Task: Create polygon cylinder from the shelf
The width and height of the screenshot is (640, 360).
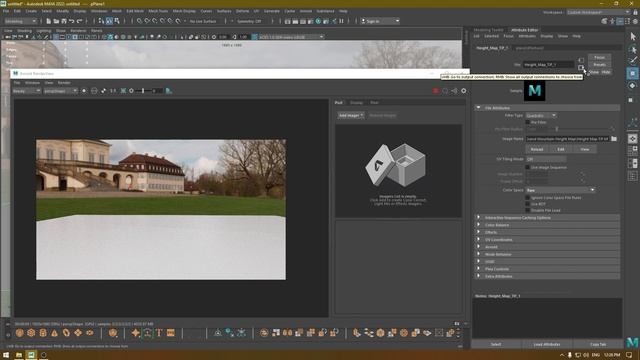Action: (x=43, y=333)
